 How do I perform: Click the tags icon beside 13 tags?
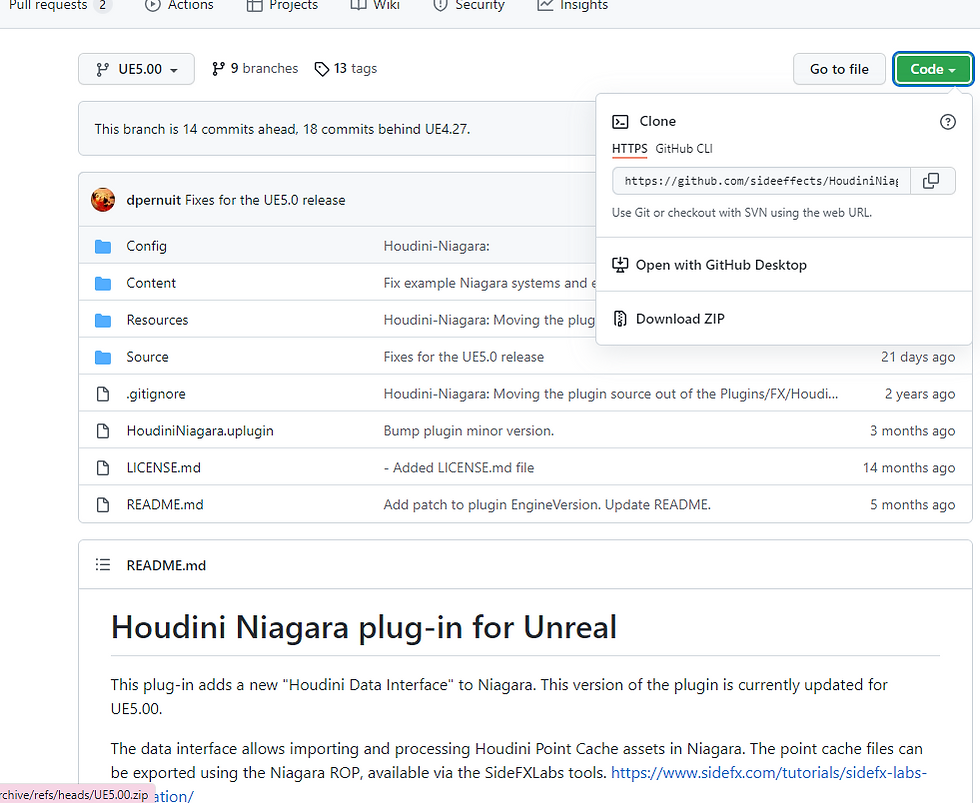pos(321,69)
